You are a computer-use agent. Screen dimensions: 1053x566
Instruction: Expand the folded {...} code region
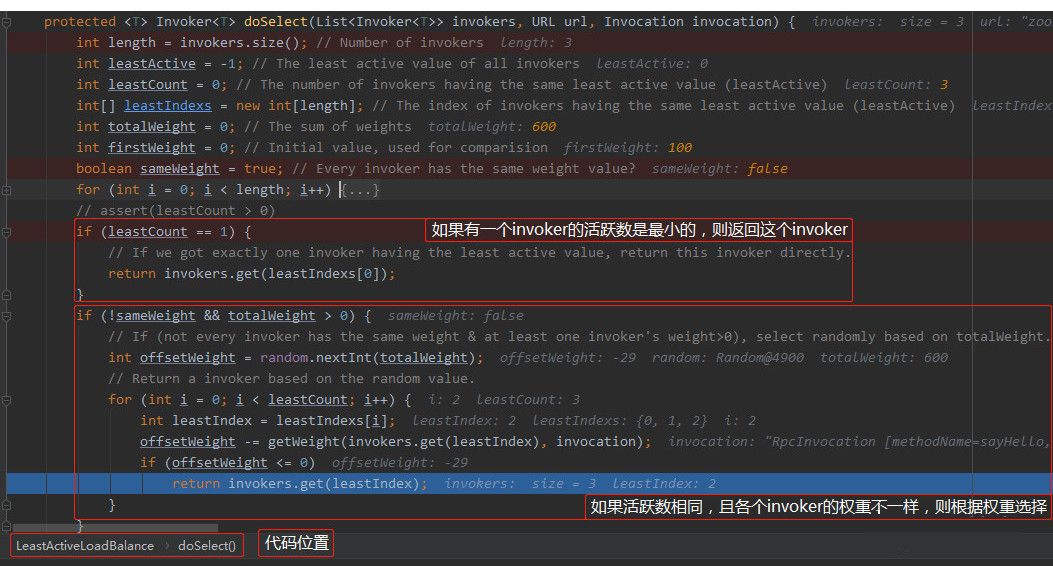[x=361, y=190]
